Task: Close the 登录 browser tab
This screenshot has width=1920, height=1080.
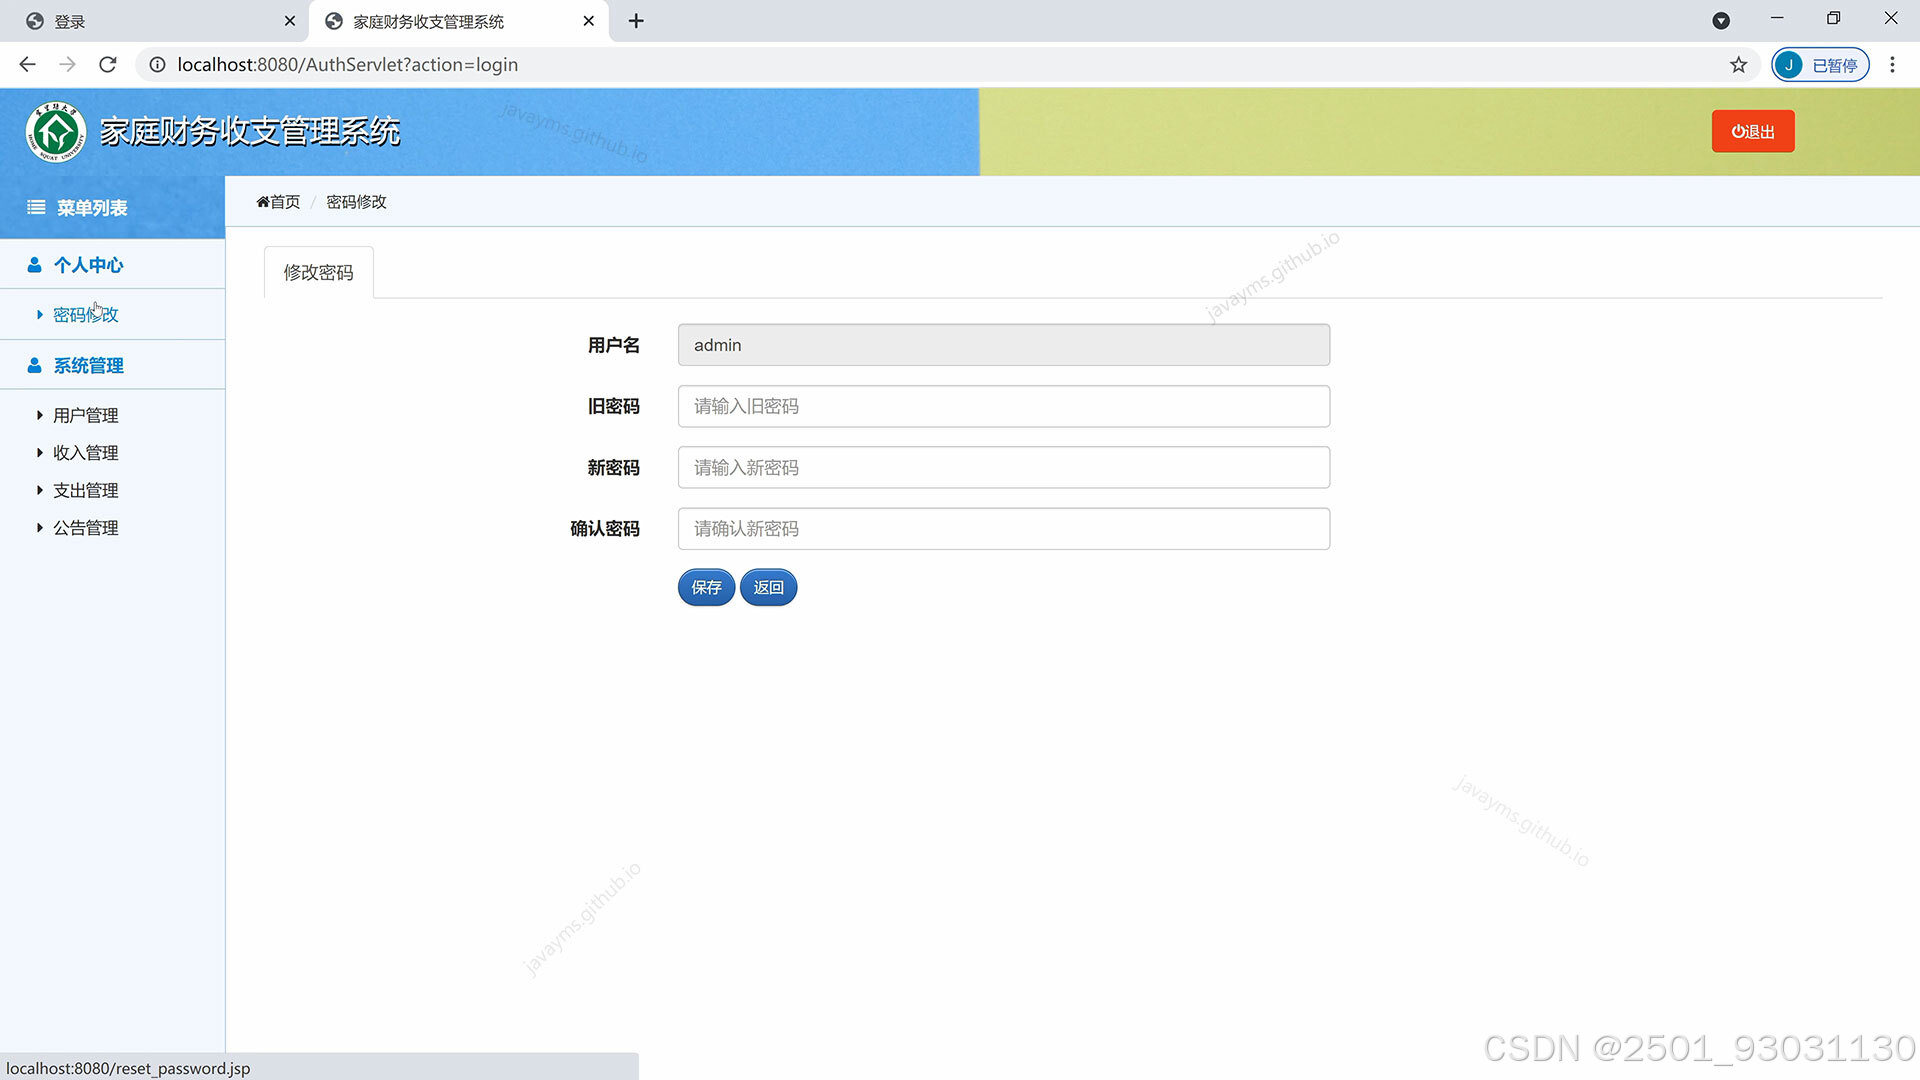Action: (290, 21)
